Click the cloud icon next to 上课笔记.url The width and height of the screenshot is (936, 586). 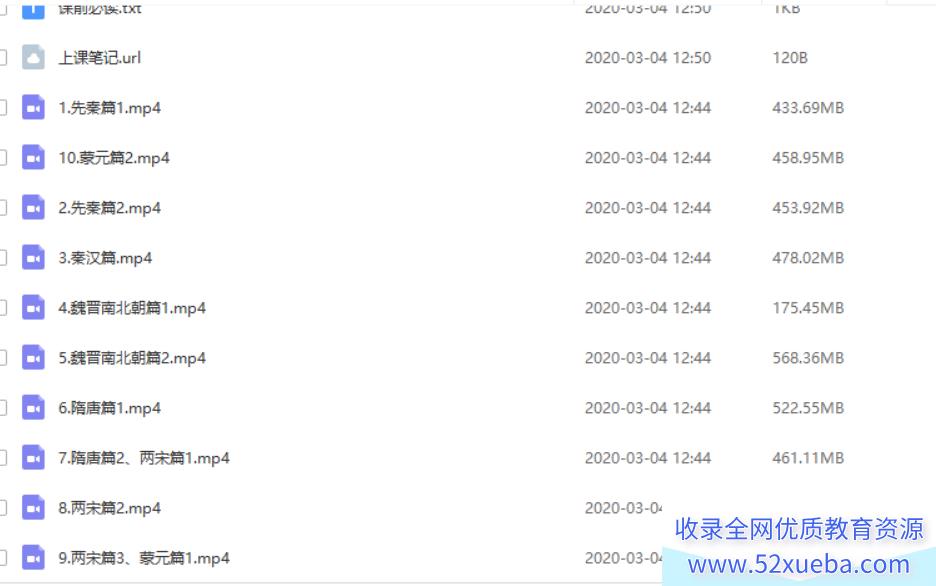(33, 57)
